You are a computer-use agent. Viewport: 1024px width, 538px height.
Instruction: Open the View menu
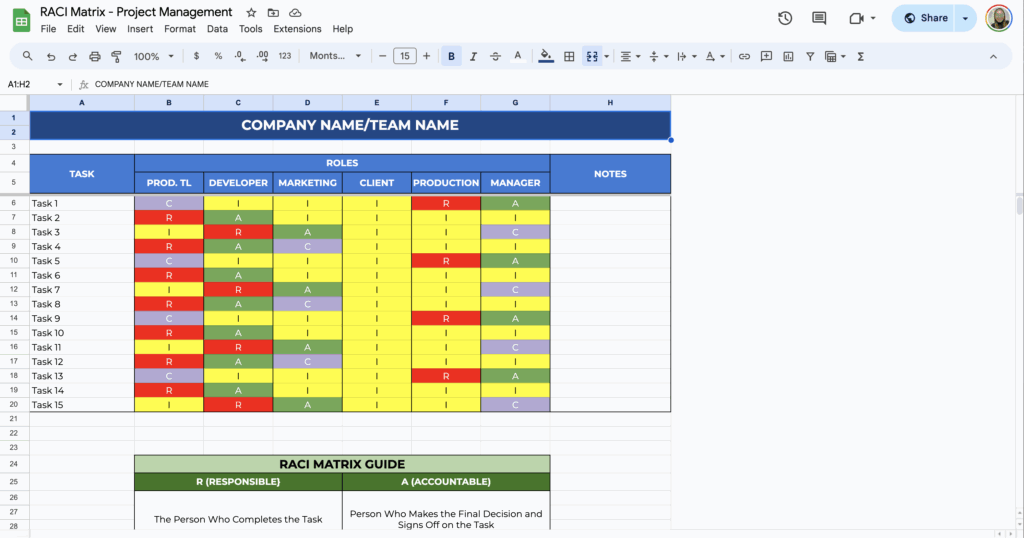(106, 29)
